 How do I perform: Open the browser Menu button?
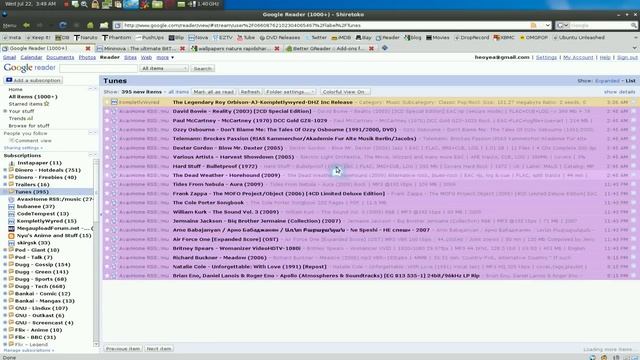pos(9,25)
